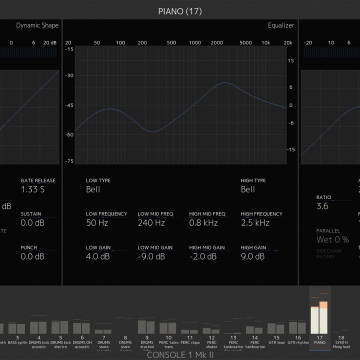
Task: Select channel 10 PERC latin toms
Action: point(168,333)
